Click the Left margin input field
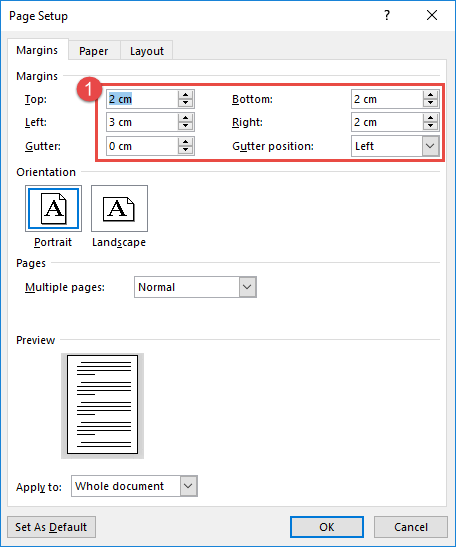 (142, 122)
